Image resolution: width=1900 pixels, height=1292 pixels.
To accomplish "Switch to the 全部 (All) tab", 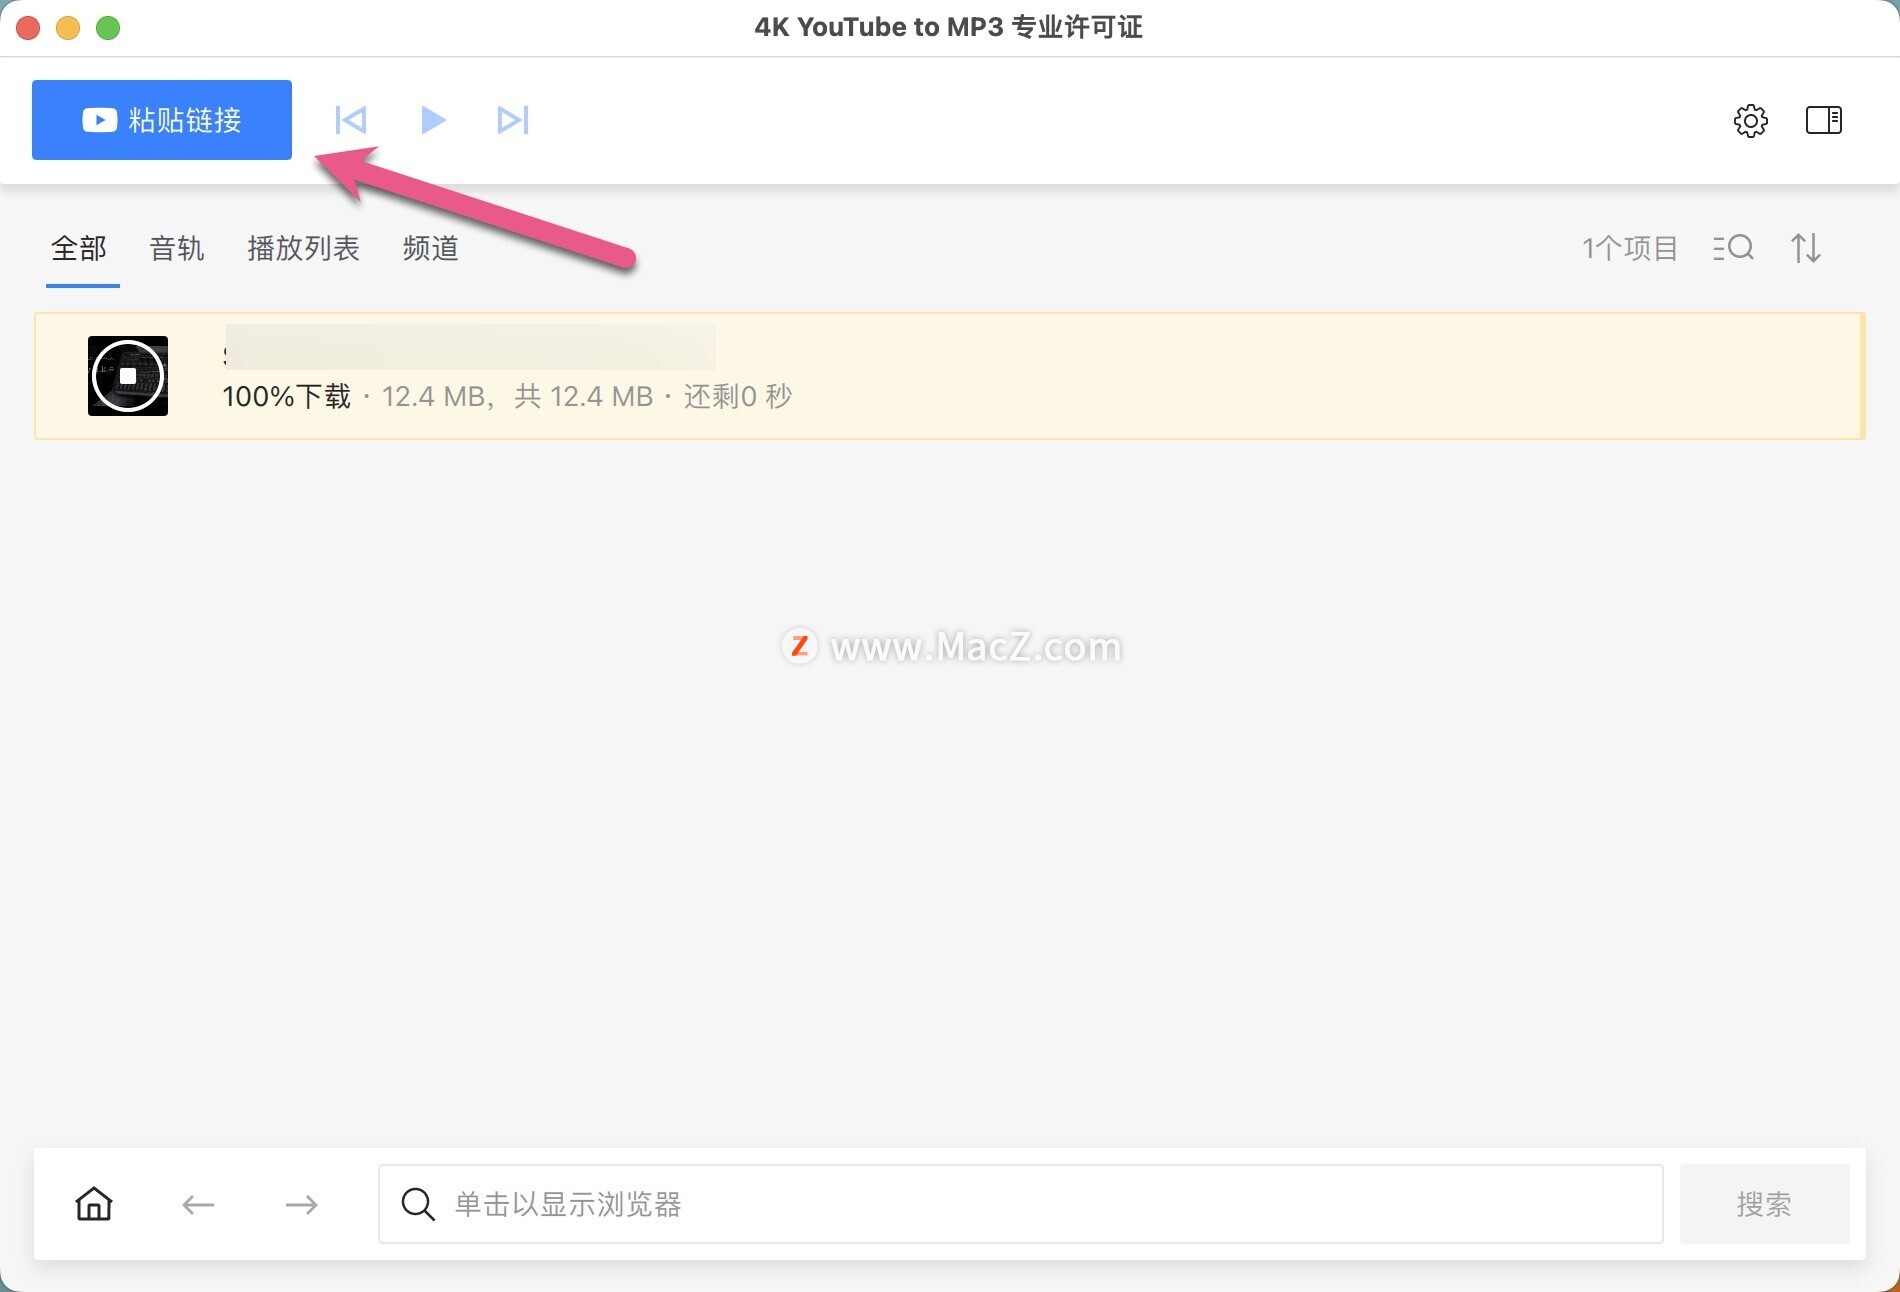I will 79,248.
